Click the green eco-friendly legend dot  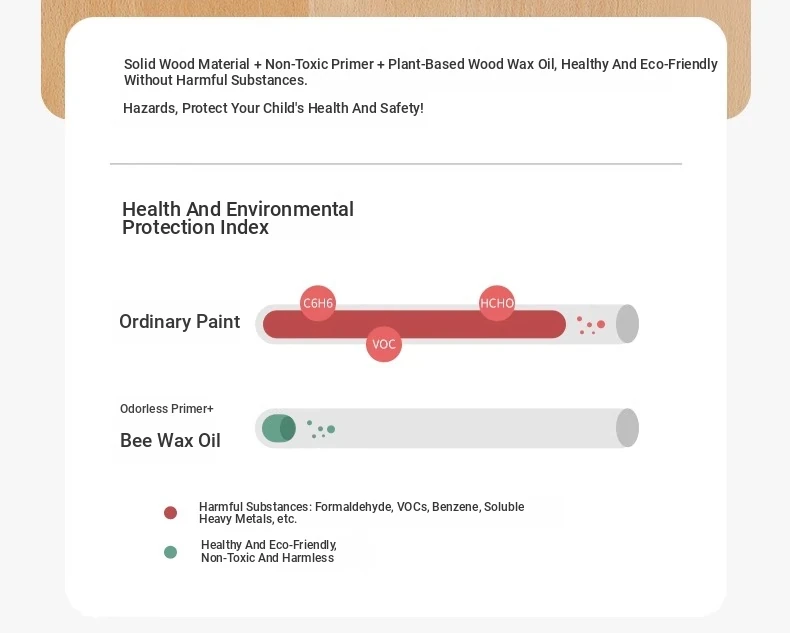point(170,552)
